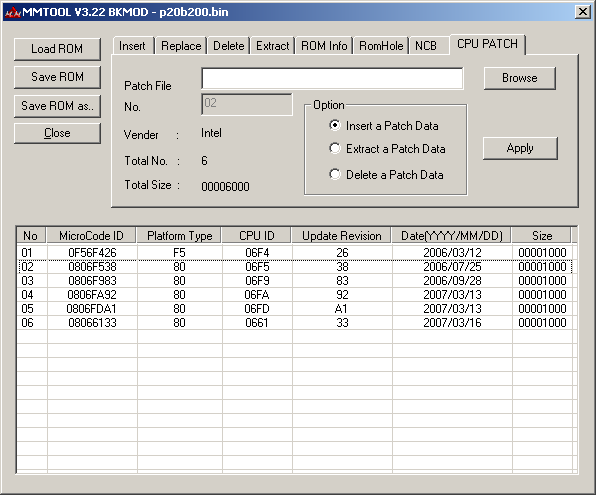
Task: Select microcode row 0806FDA1
Action: (x=92, y=309)
